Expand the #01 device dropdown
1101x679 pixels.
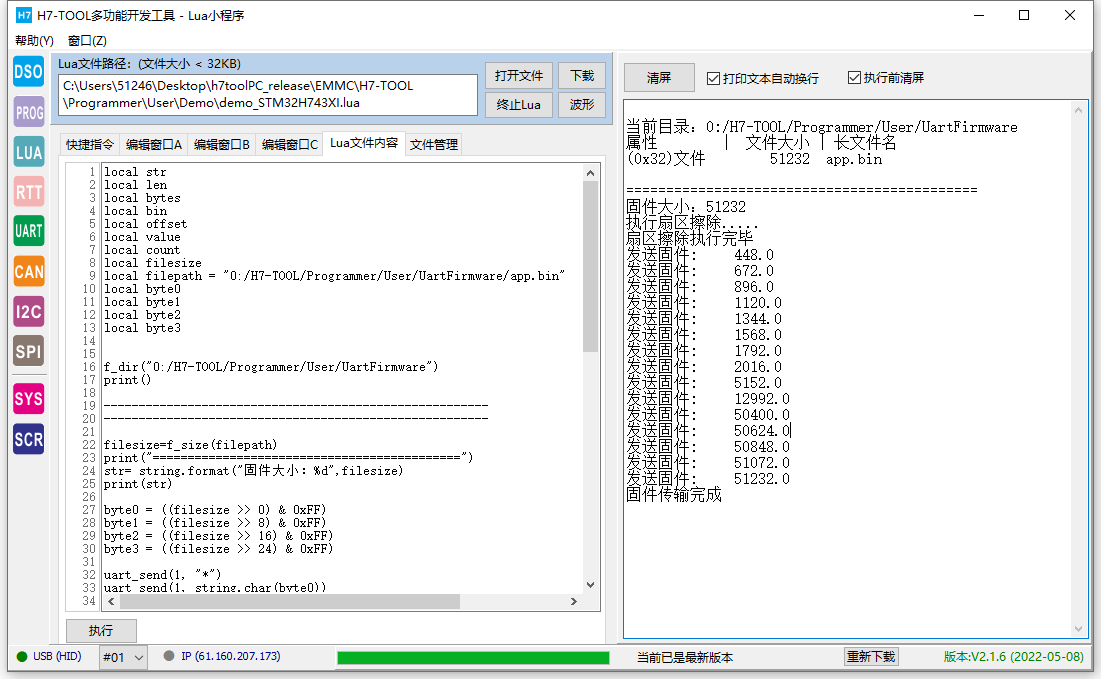[123, 657]
